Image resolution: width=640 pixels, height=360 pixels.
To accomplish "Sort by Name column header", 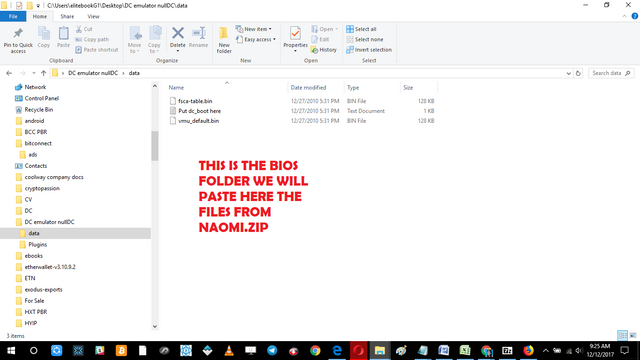I will pyautogui.click(x=176, y=87).
